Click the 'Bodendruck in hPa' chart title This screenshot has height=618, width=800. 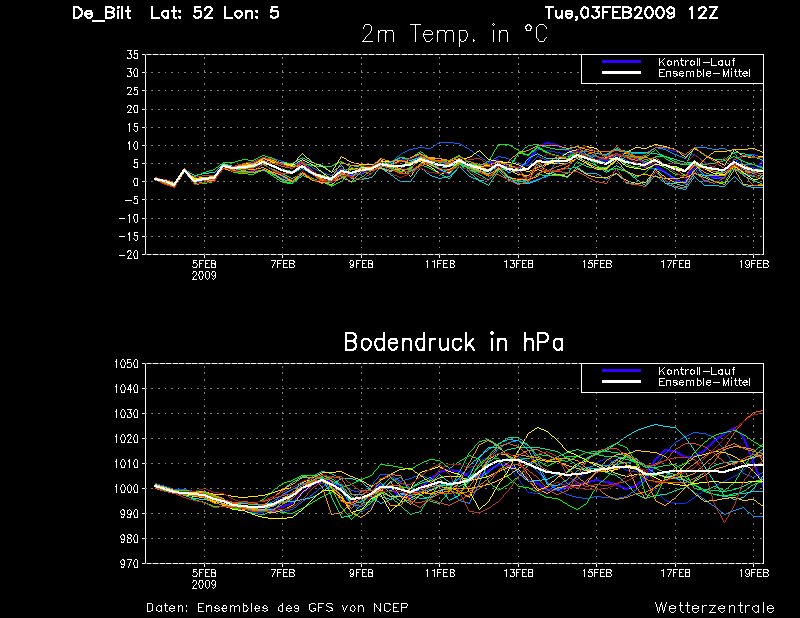[x=454, y=342]
